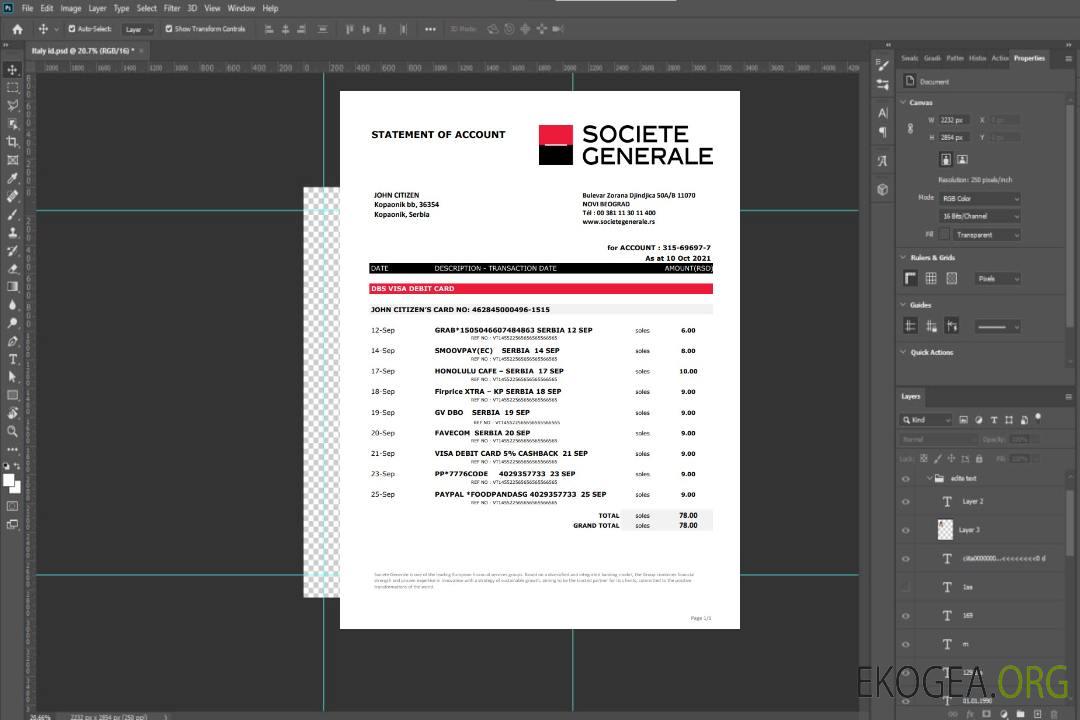
Task: Select the Rectangular Marquee tool
Action: pyautogui.click(x=12, y=88)
